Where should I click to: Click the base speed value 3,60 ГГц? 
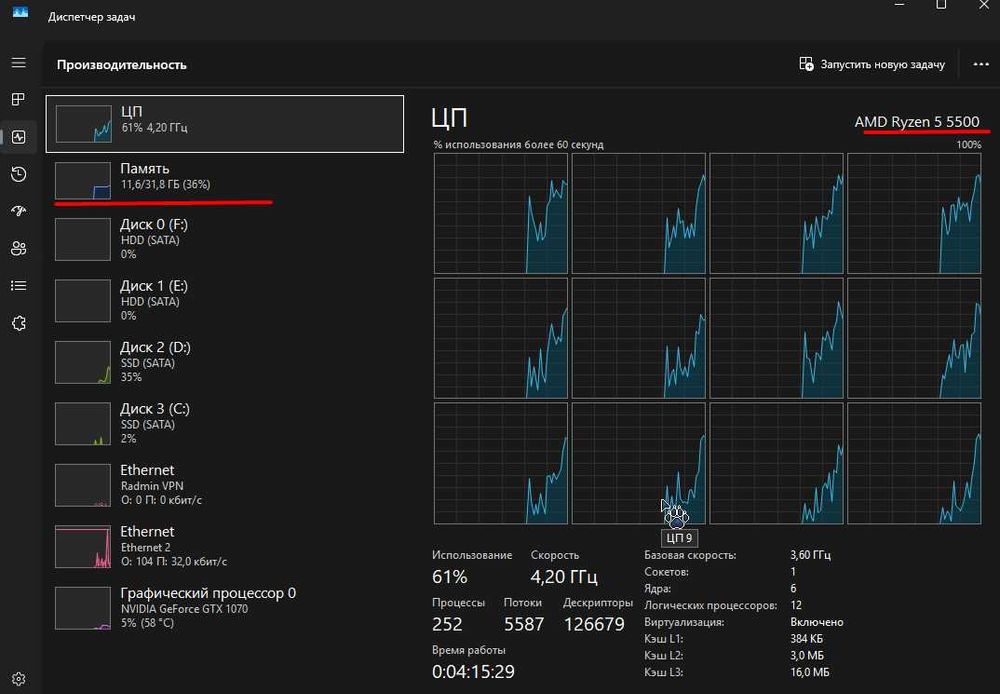[x=810, y=555]
